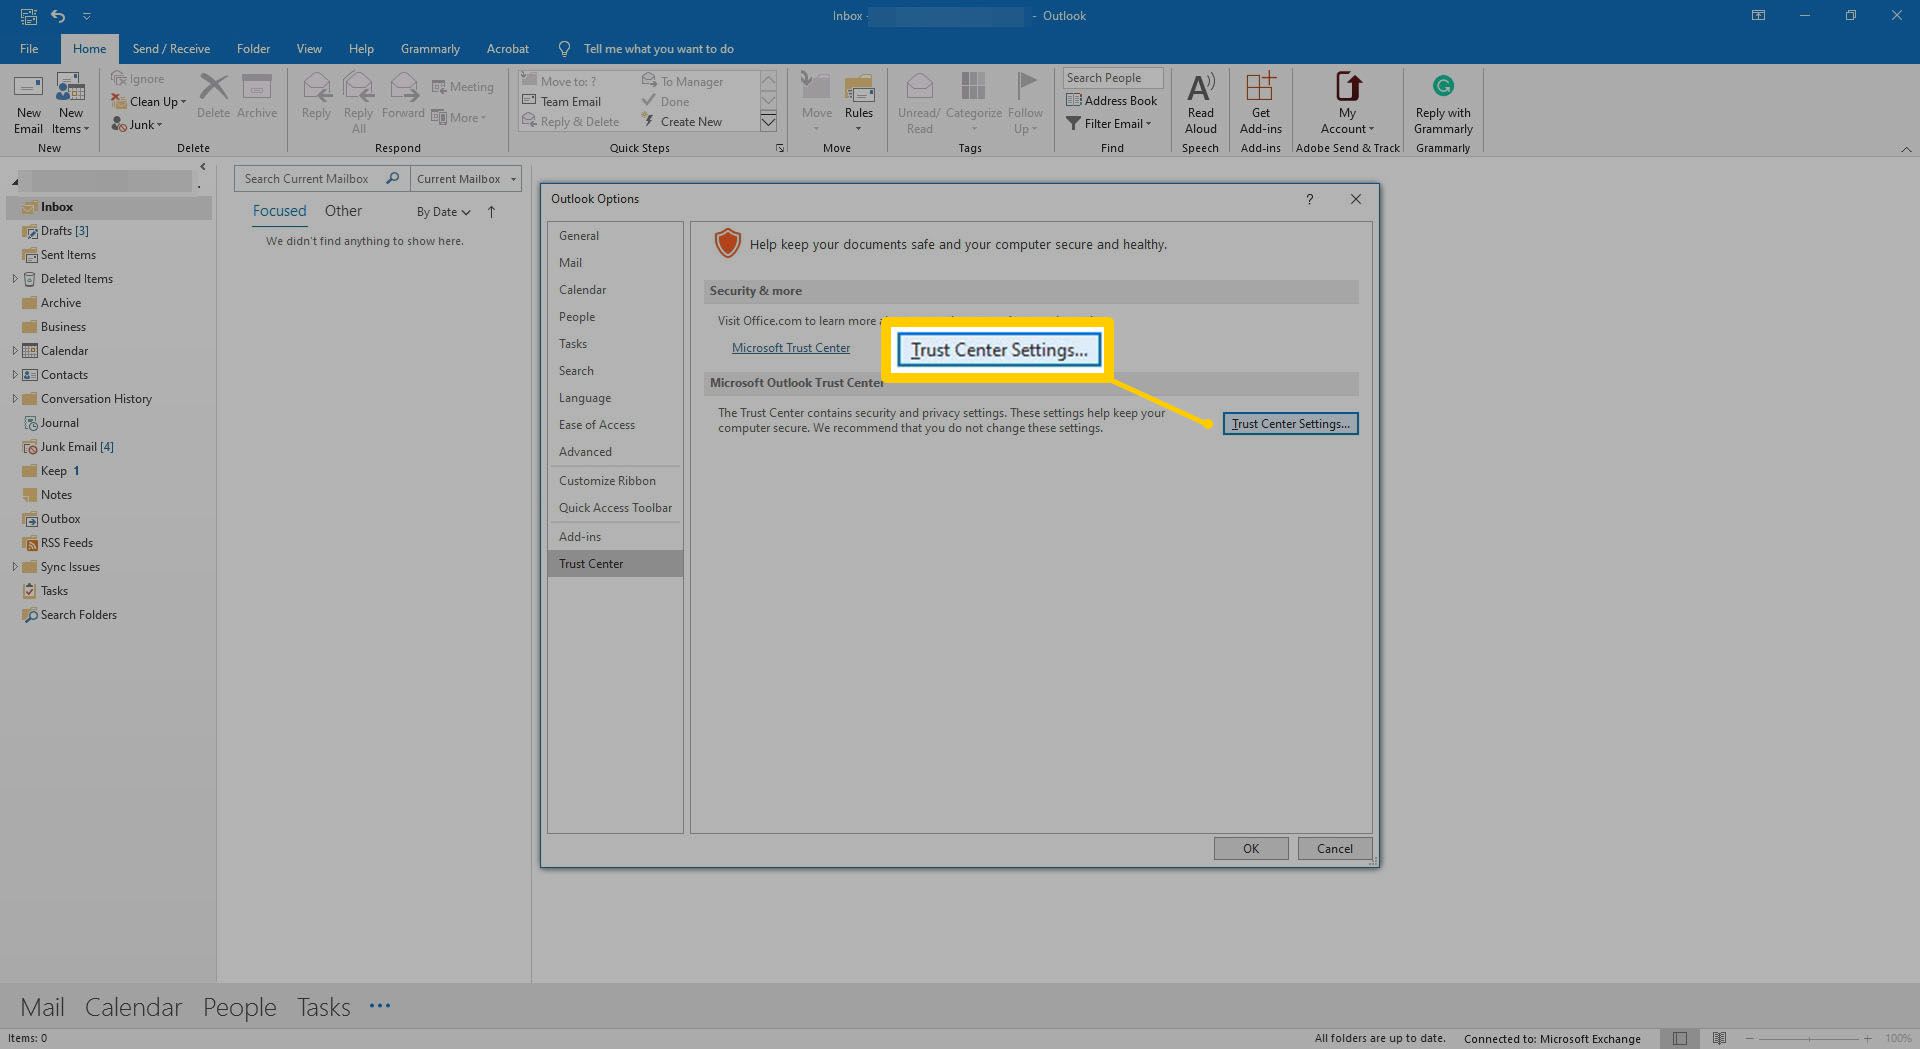Click the Search People field

[1112, 78]
